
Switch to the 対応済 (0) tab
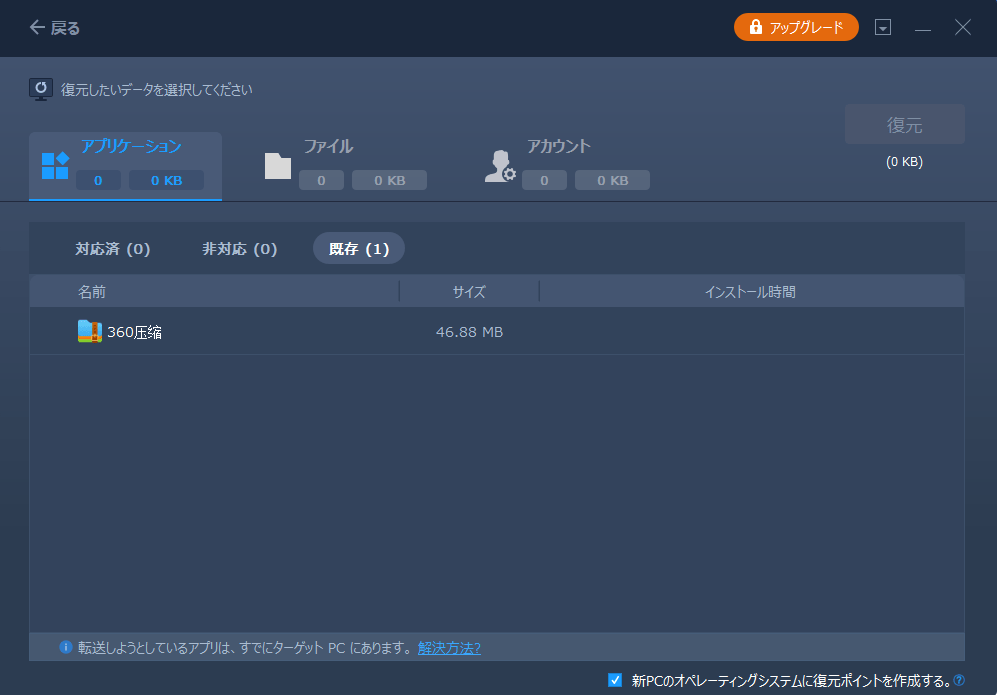tap(113, 249)
